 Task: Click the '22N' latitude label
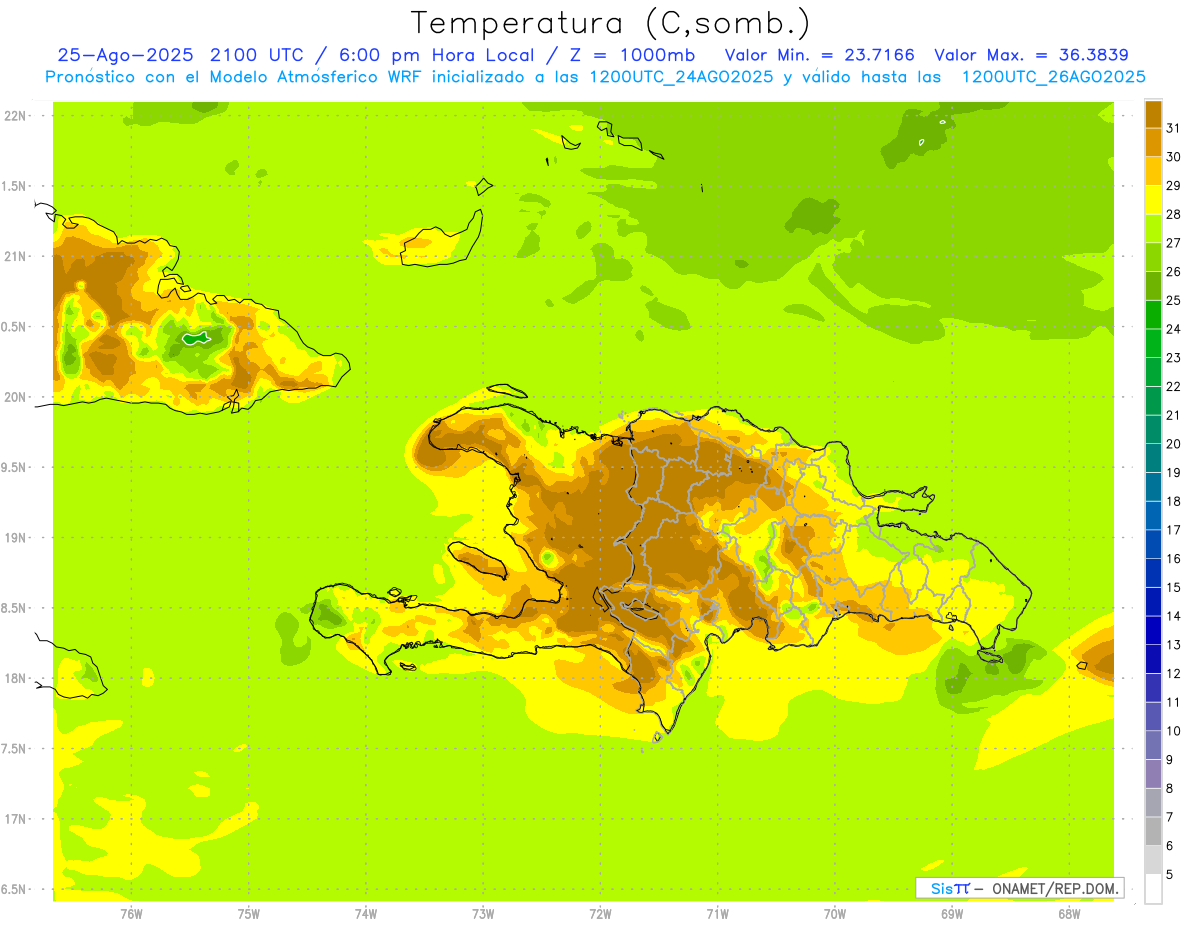tap(15, 115)
